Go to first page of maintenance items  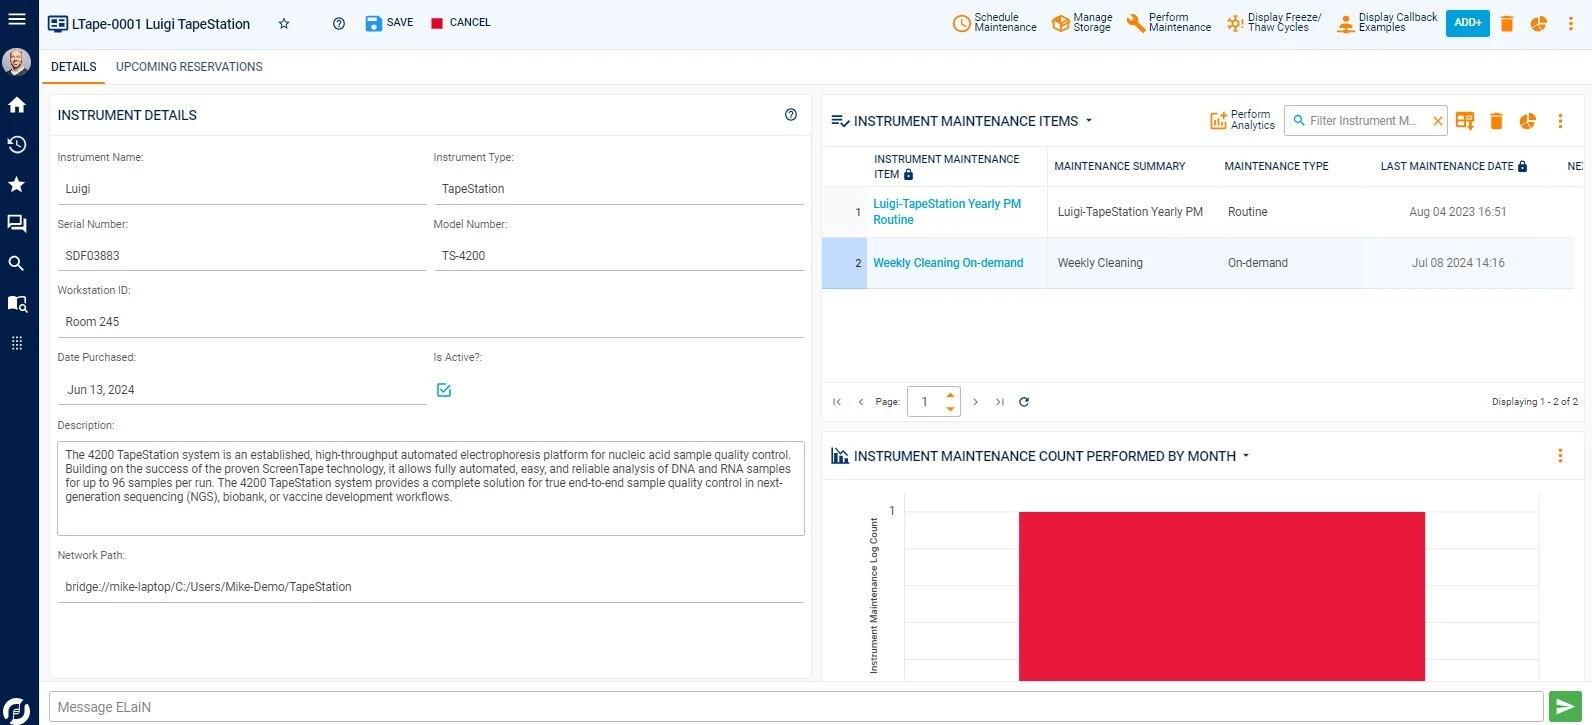click(837, 402)
